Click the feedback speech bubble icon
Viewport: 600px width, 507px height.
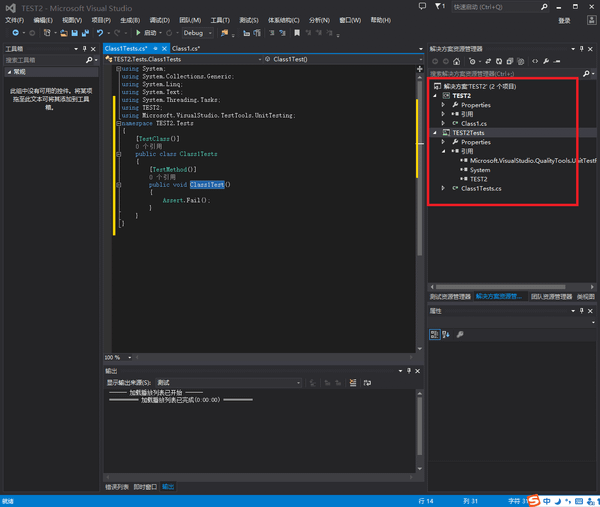422,6
